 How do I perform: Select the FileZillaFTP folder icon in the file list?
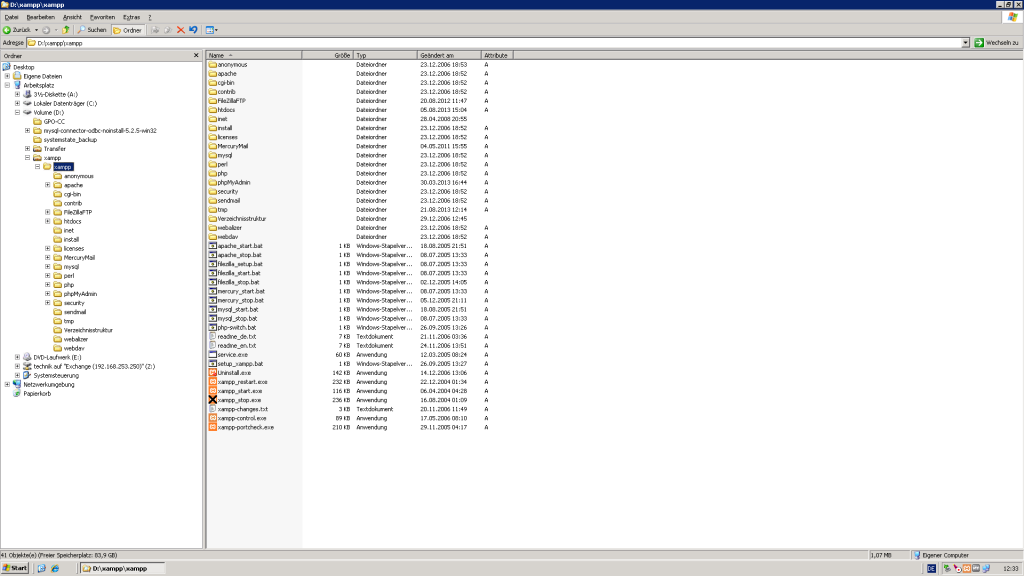(x=212, y=101)
